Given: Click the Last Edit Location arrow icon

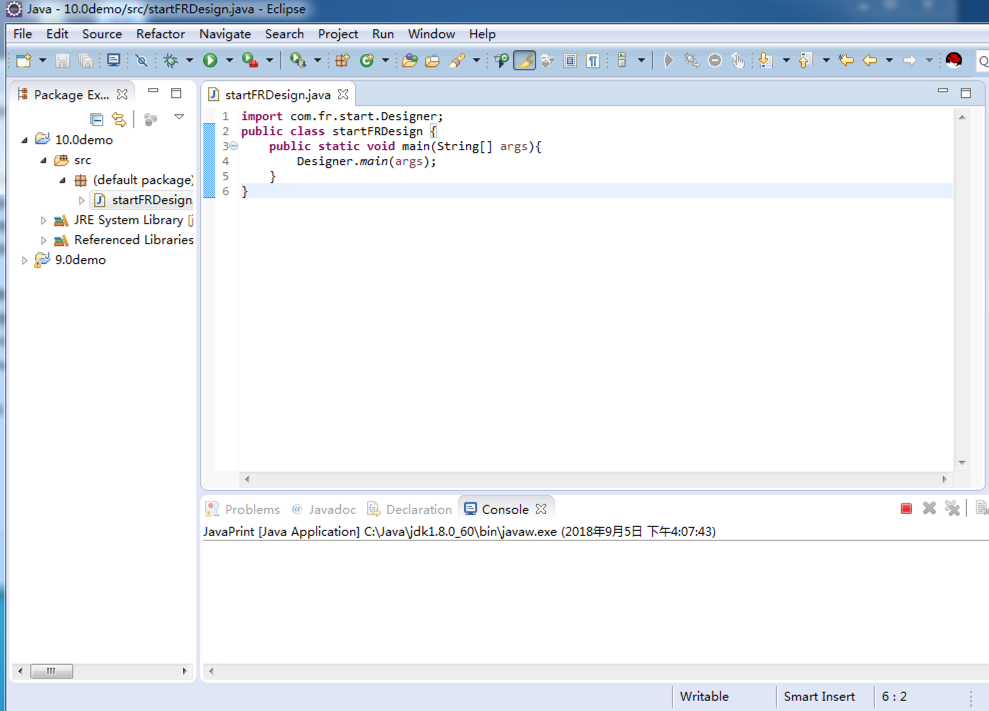Looking at the screenshot, I should pyautogui.click(x=846, y=61).
